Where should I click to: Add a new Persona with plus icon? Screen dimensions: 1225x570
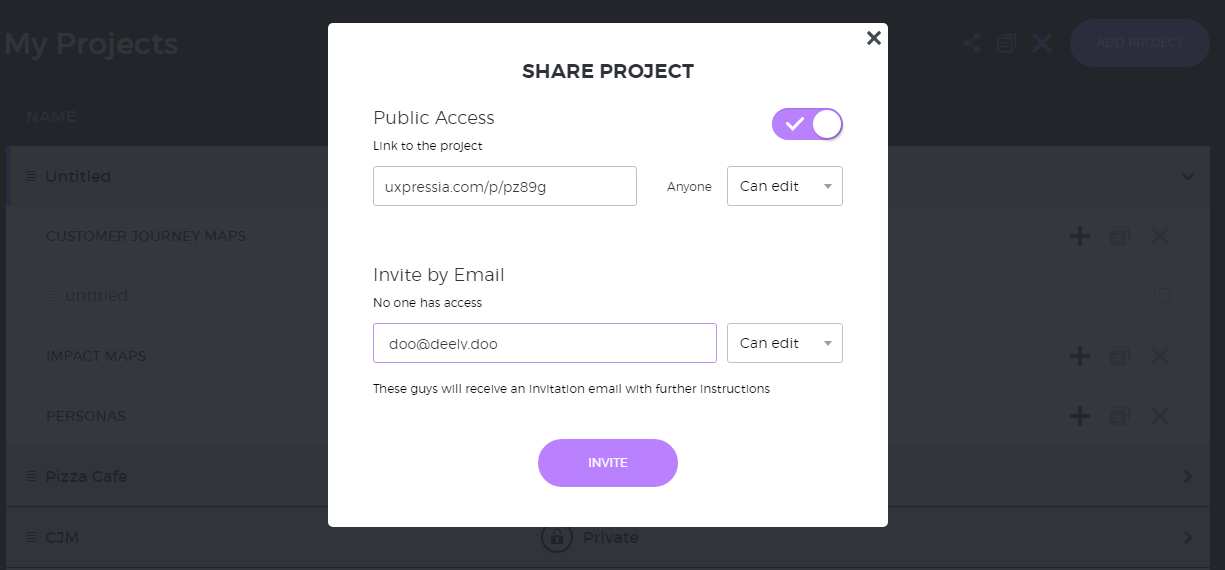(1080, 416)
